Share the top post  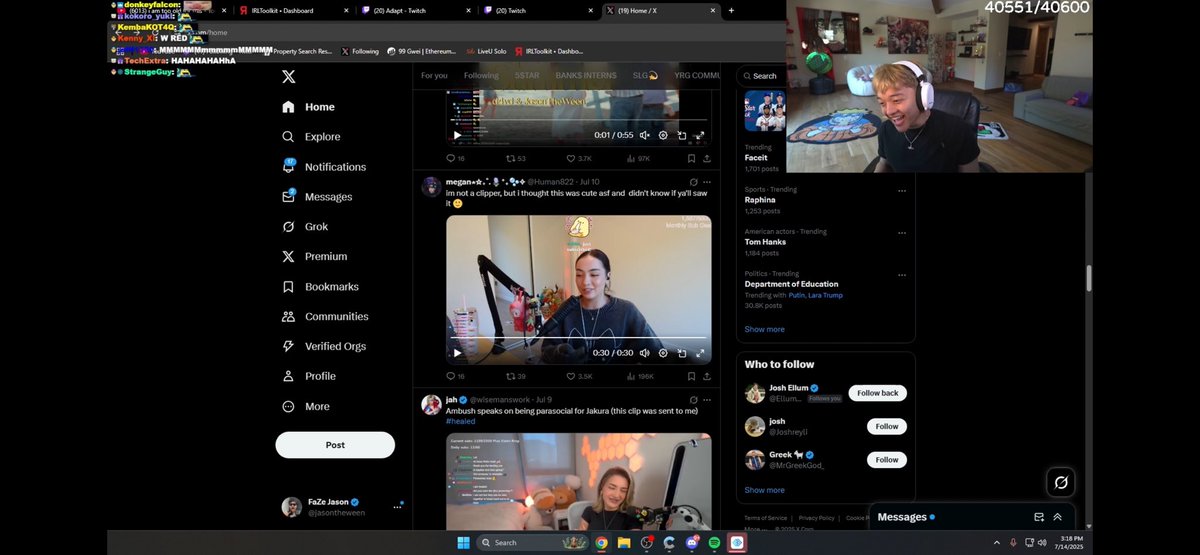pyautogui.click(x=707, y=158)
